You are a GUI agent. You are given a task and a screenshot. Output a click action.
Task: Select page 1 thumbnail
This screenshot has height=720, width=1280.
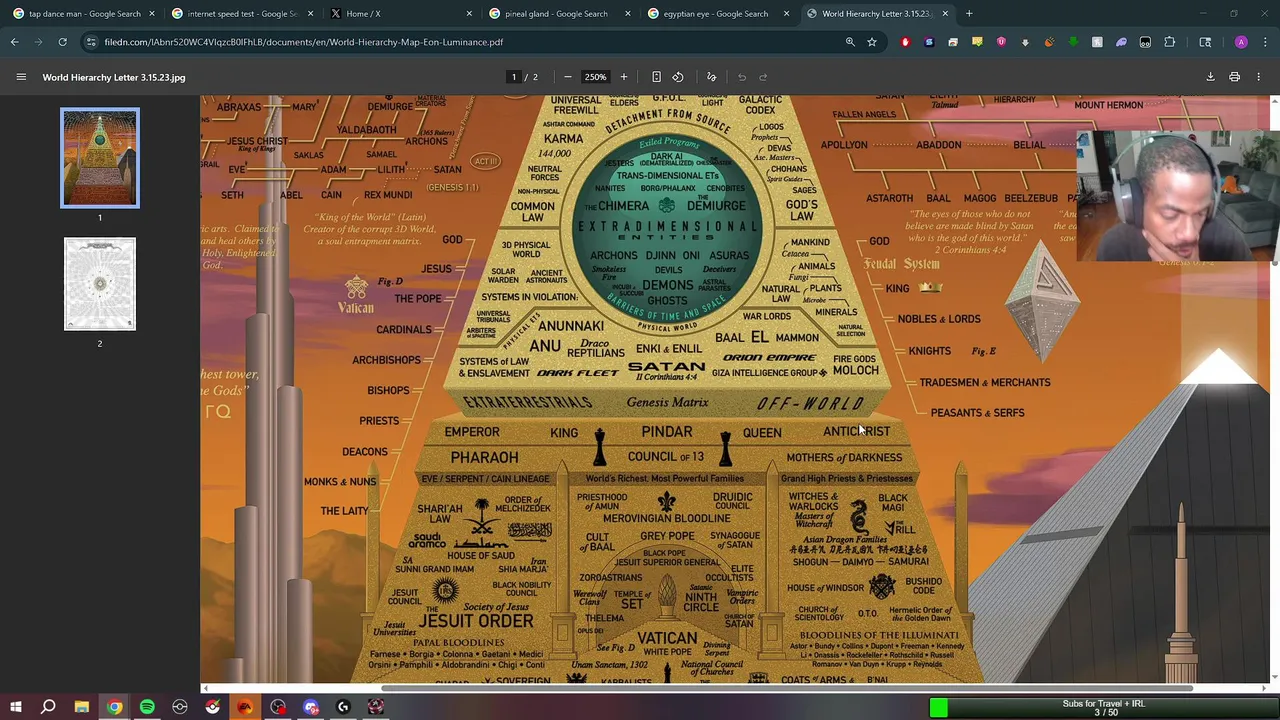point(100,158)
